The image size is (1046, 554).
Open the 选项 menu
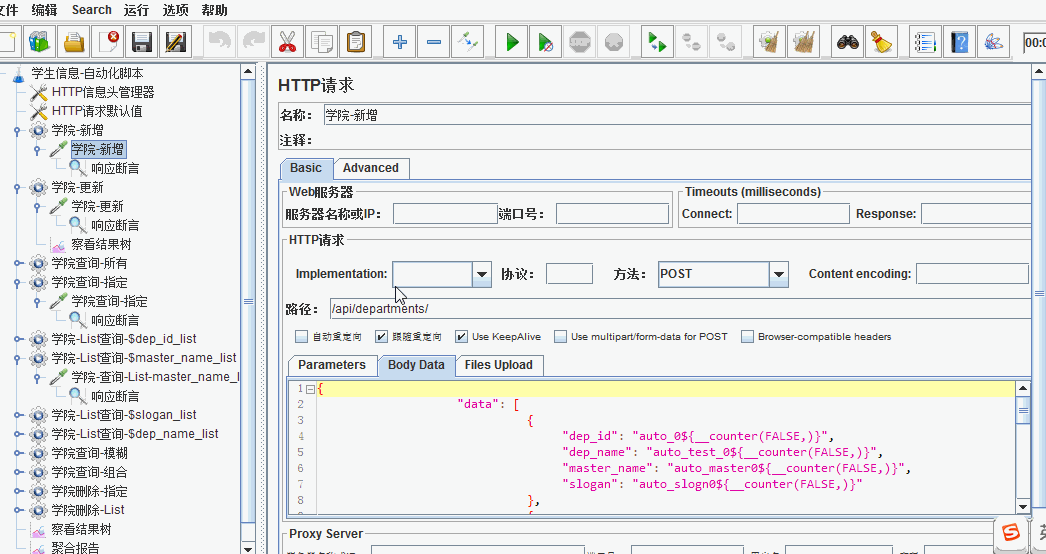[x=175, y=10]
